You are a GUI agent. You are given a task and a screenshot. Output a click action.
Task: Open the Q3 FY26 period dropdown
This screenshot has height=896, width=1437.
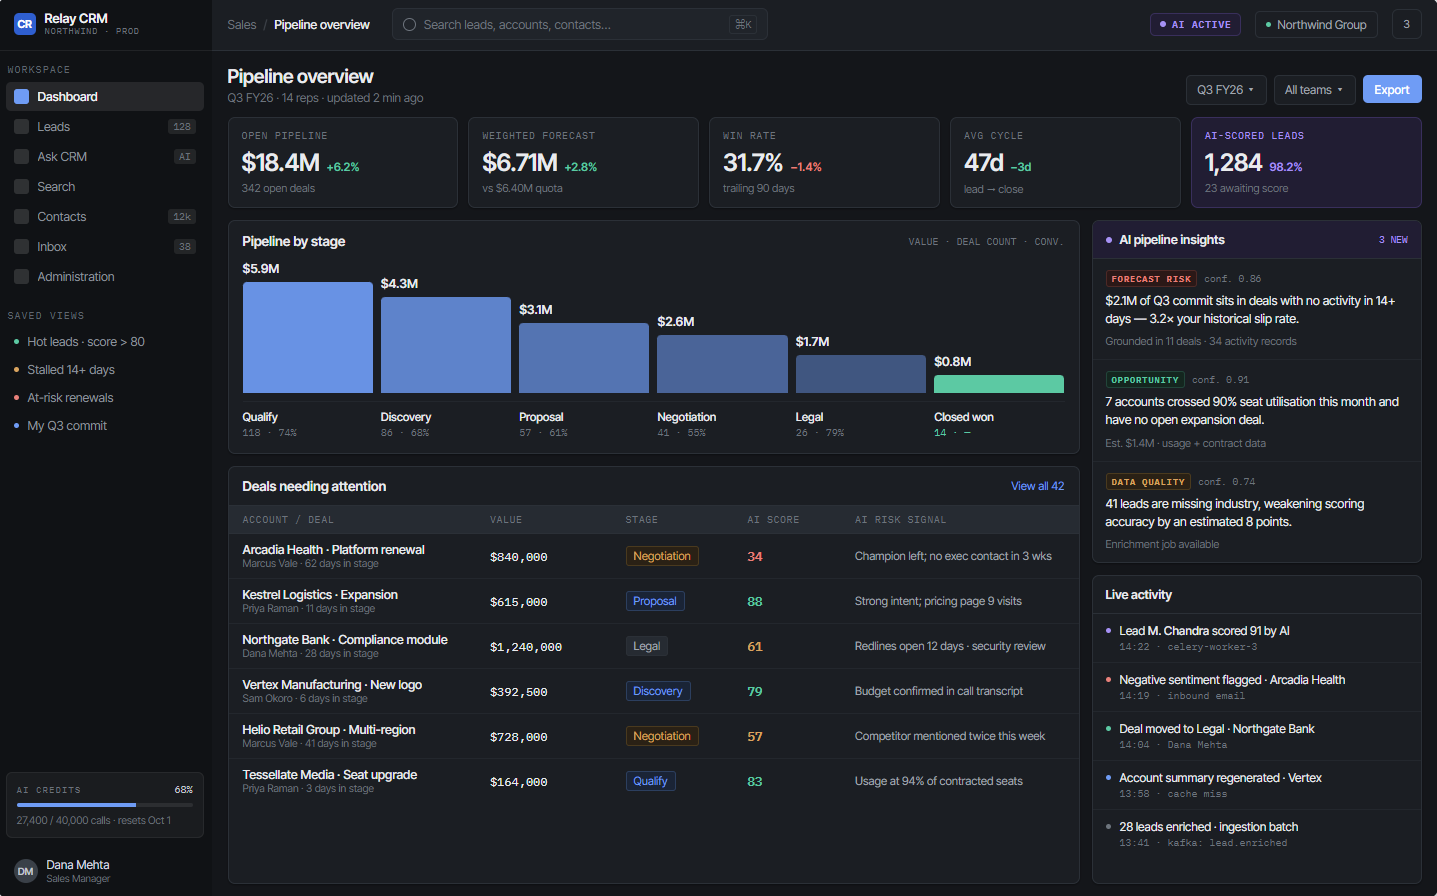pos(1226,90)
